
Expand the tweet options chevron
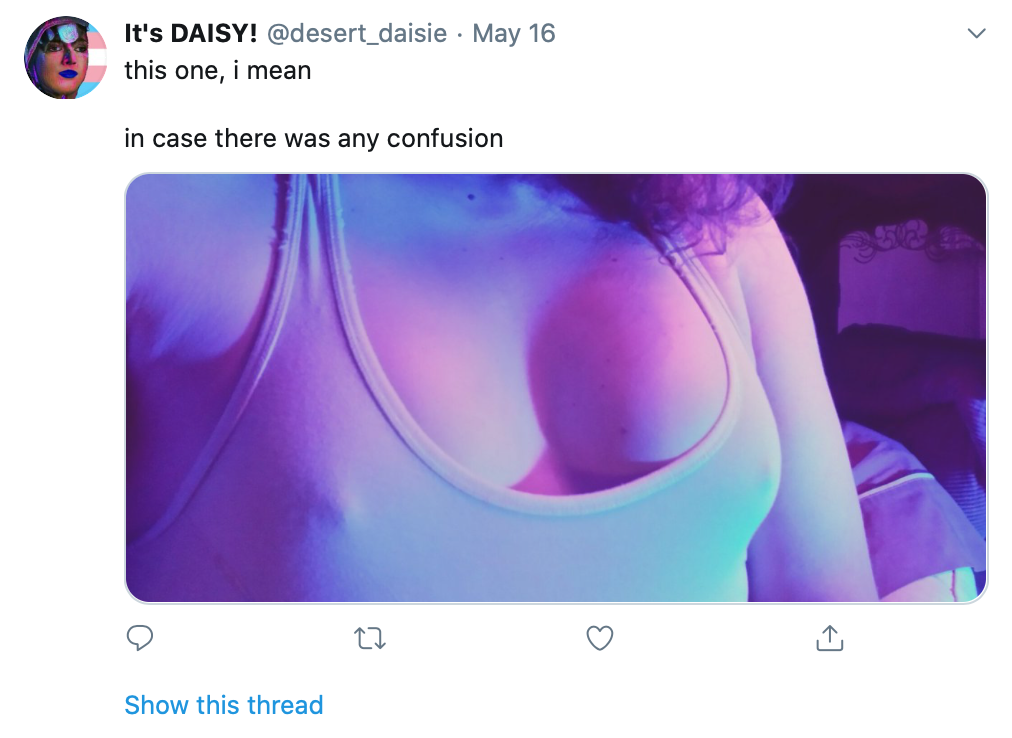point(977,33)
